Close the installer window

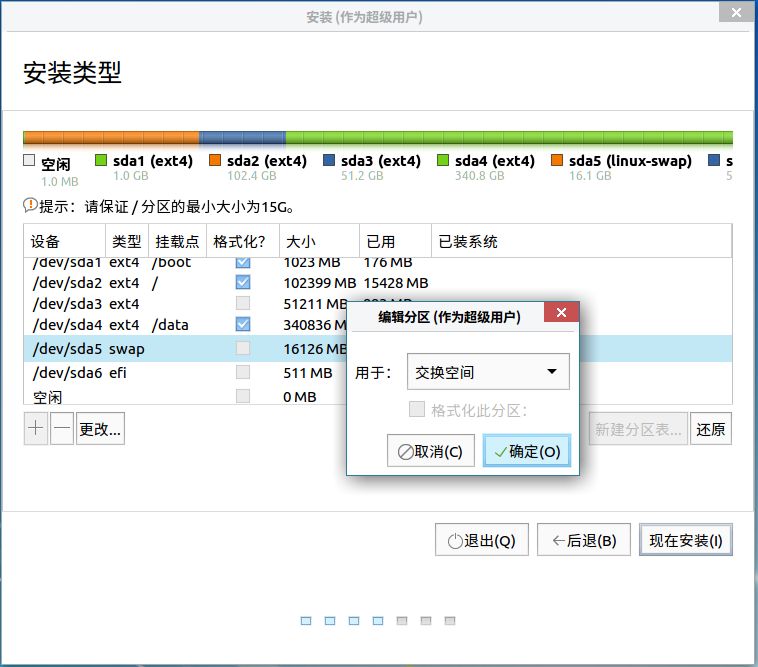[736, 12]
